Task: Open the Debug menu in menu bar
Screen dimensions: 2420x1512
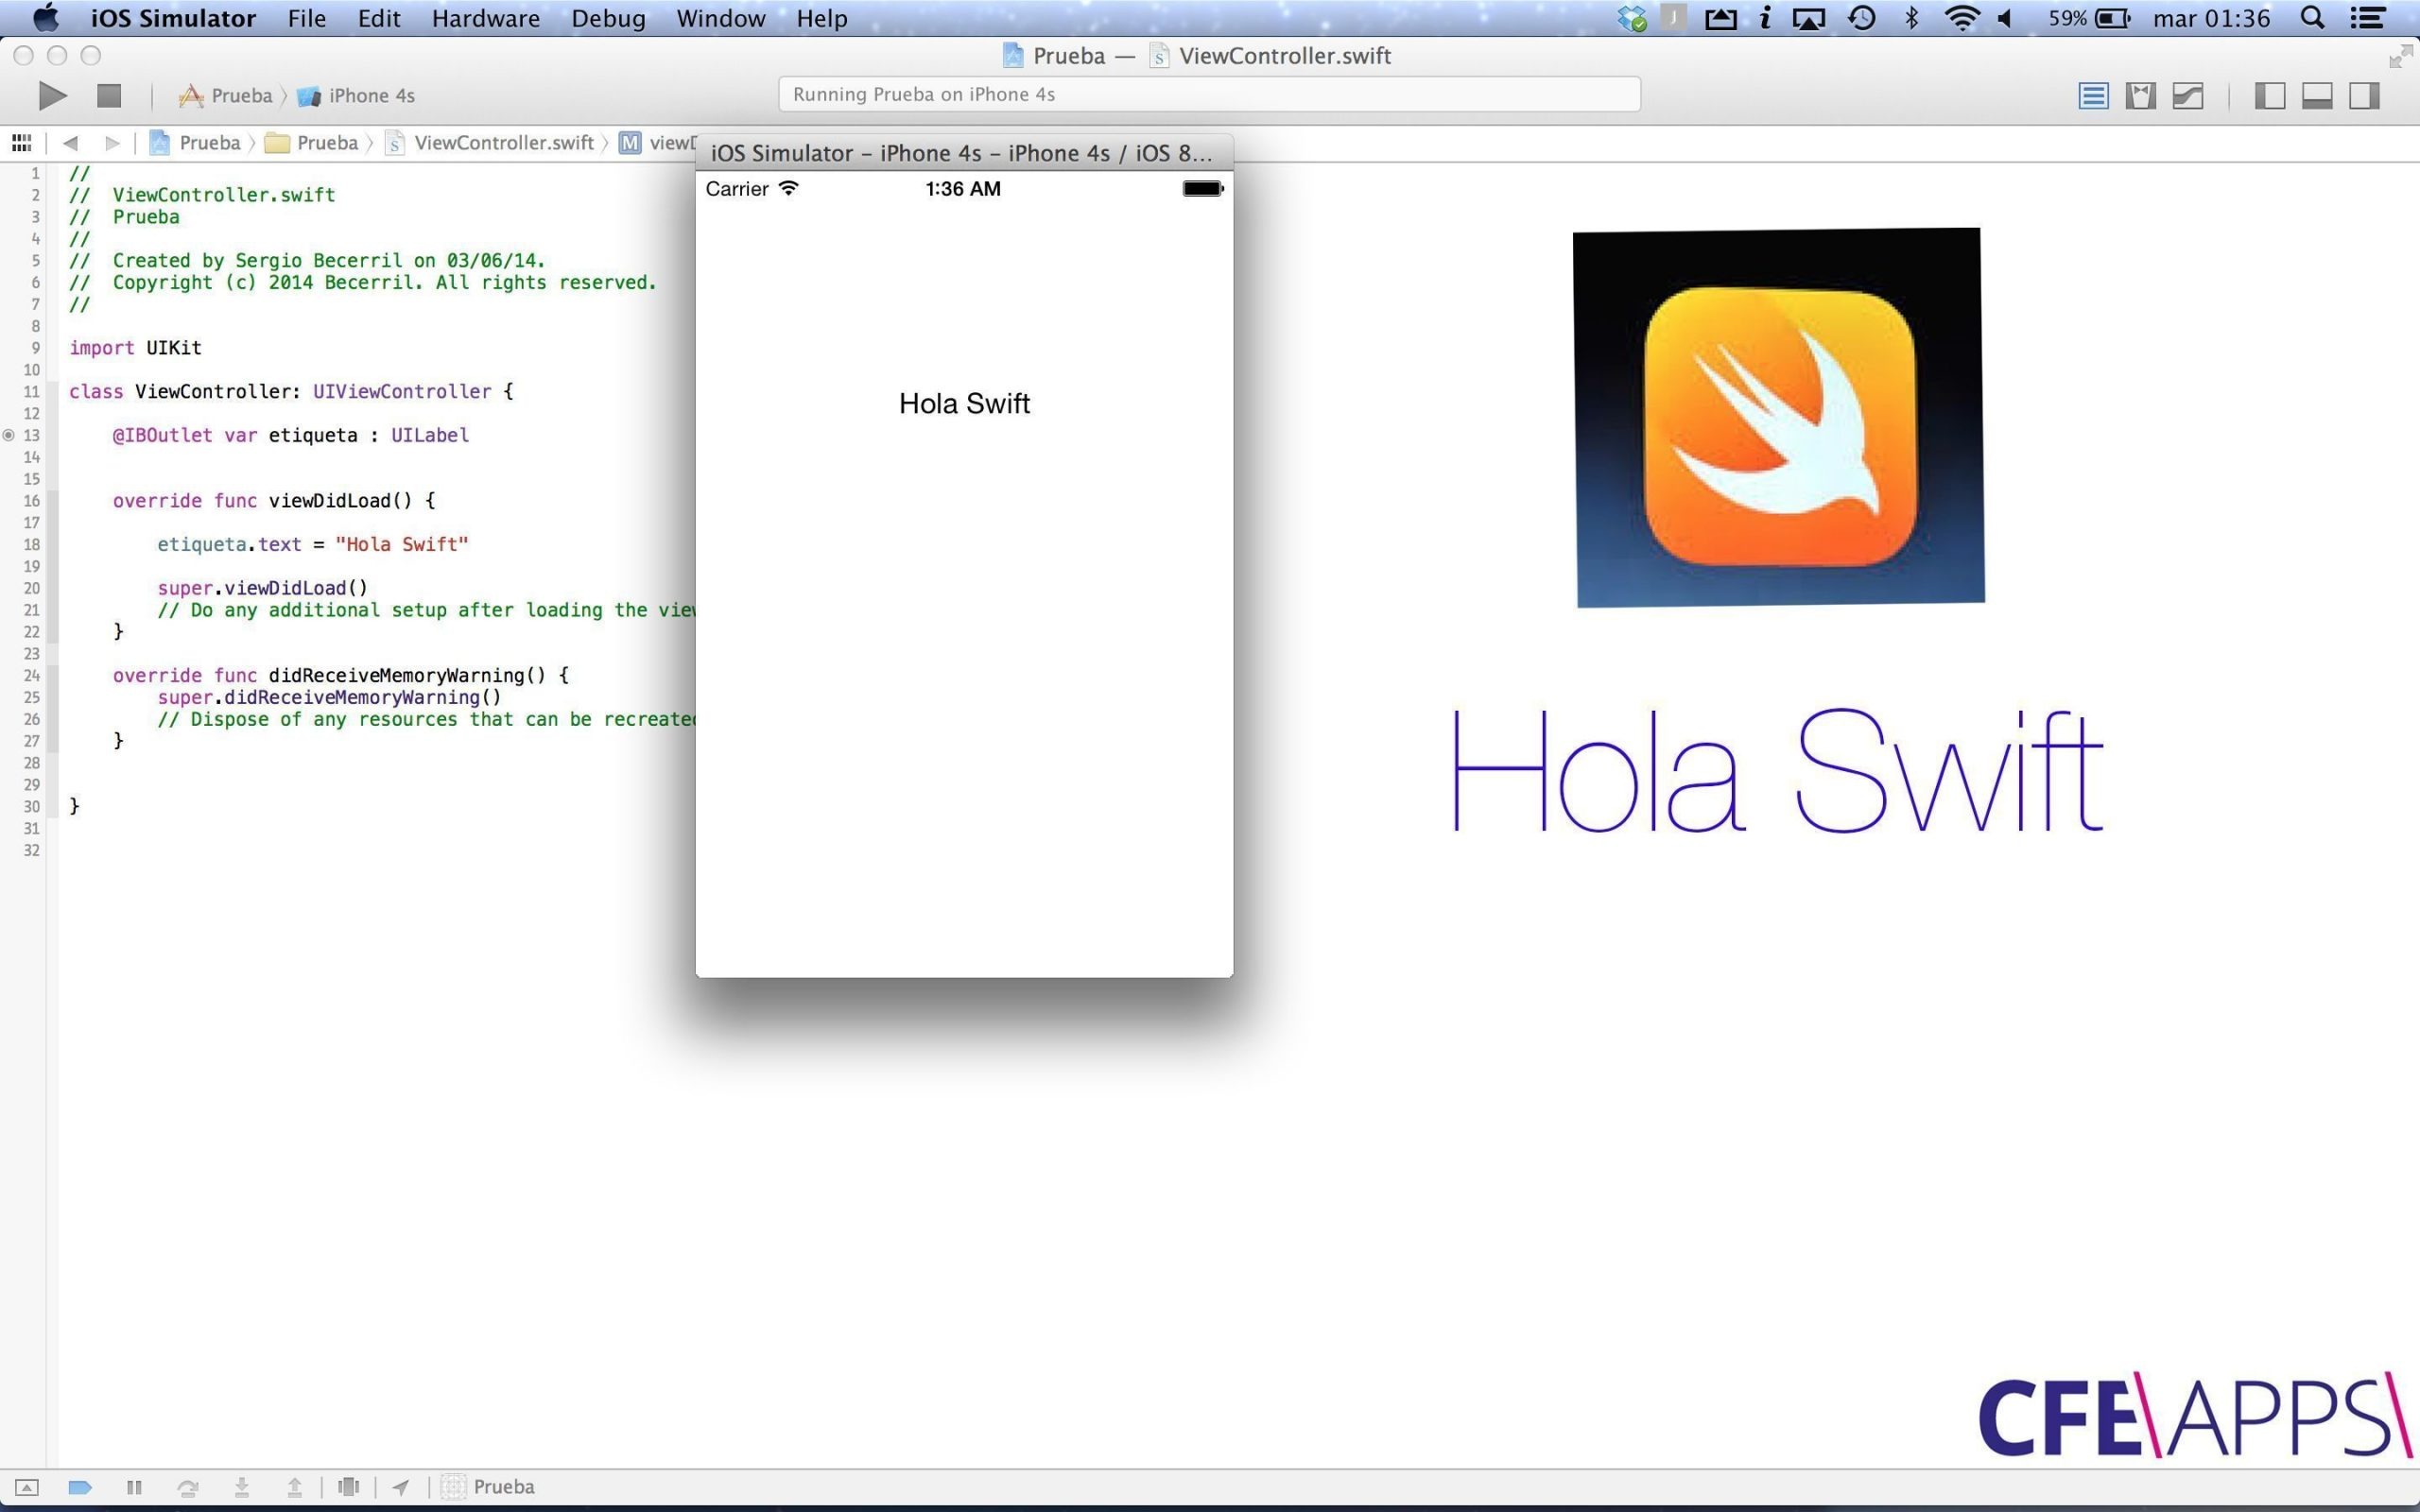Action: pos(608,18)
